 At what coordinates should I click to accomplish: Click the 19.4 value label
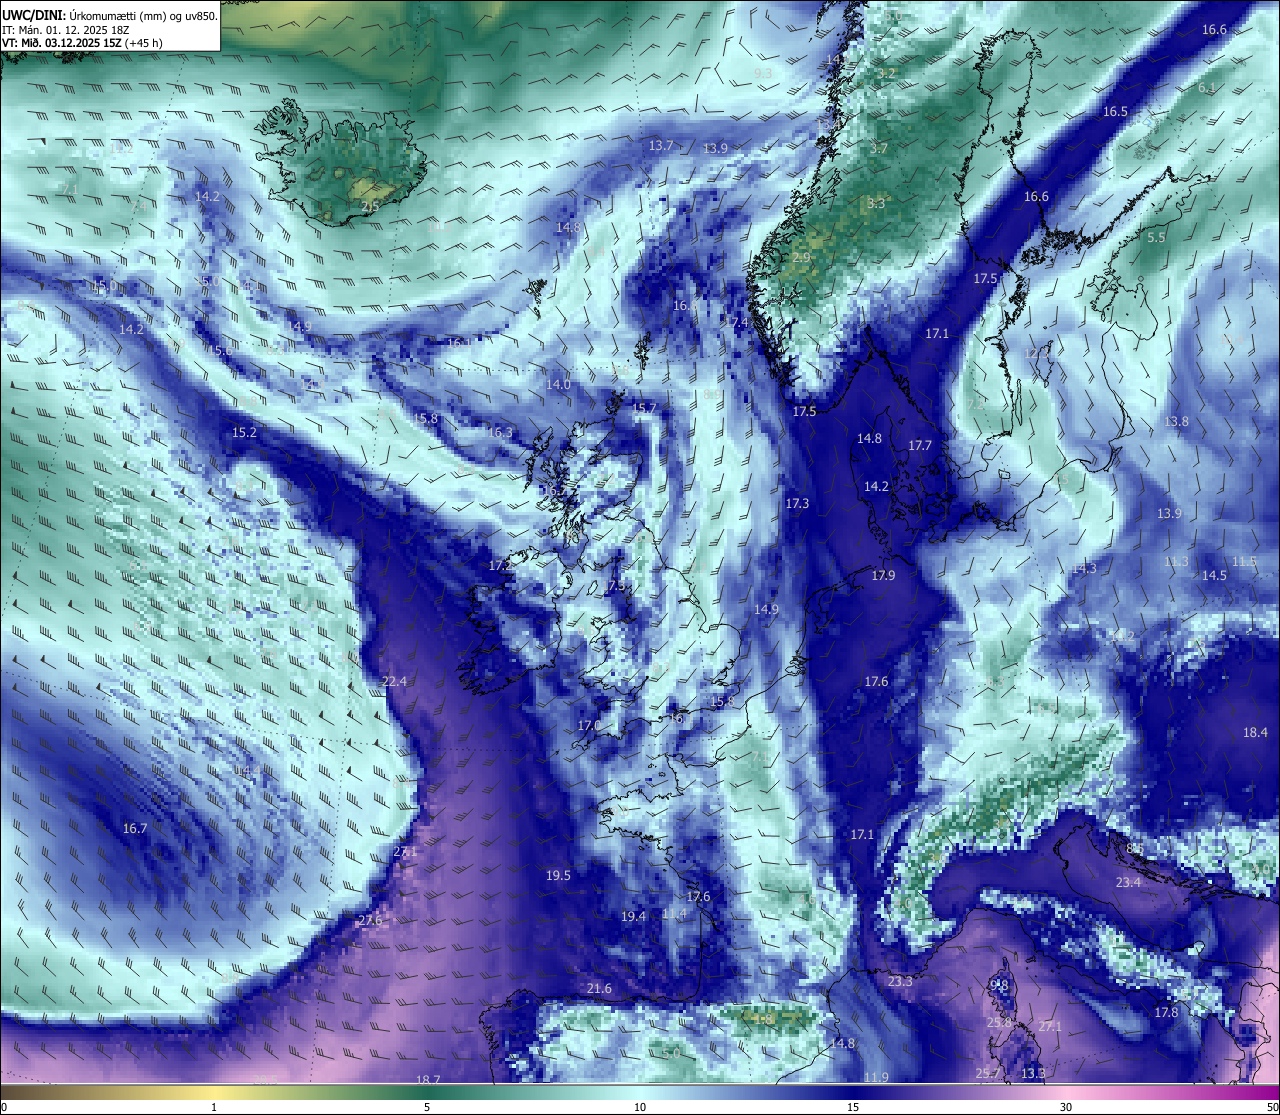pos(633,916)
